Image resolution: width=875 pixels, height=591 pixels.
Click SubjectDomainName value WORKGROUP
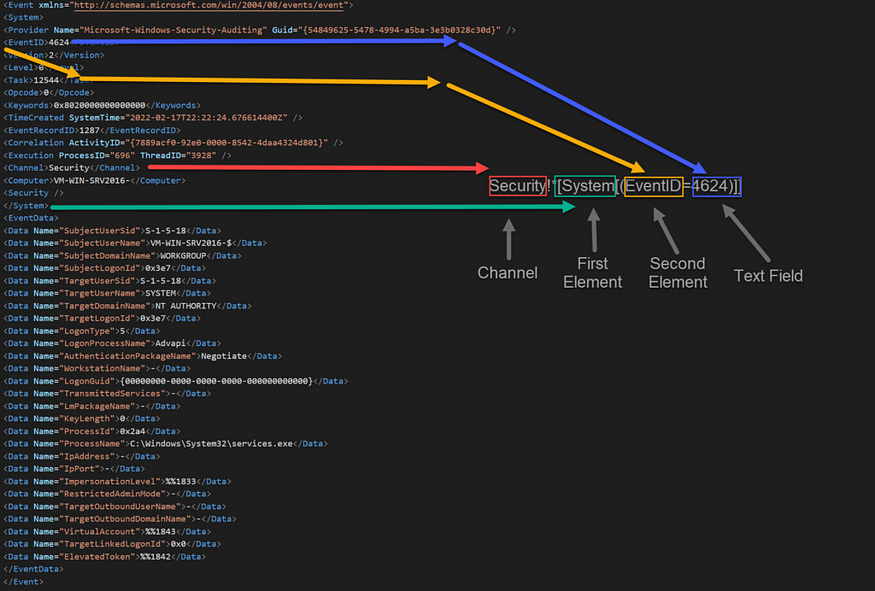(183, 256)
